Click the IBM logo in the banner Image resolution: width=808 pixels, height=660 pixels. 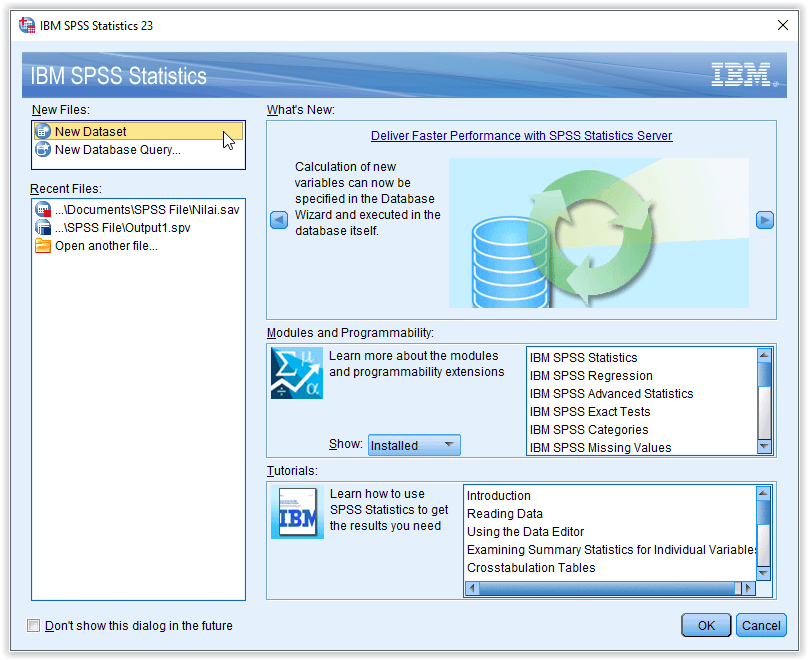tap(744, 75)
